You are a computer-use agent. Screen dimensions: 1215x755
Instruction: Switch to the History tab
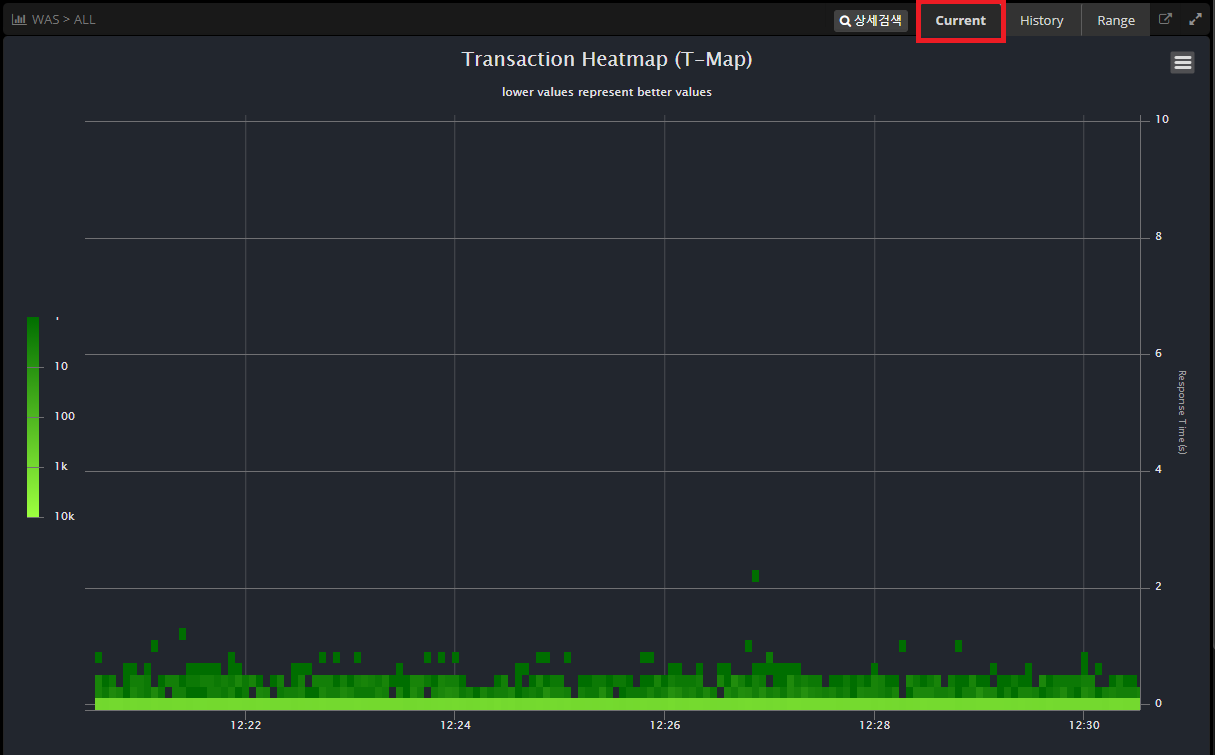coord(1041,20)
